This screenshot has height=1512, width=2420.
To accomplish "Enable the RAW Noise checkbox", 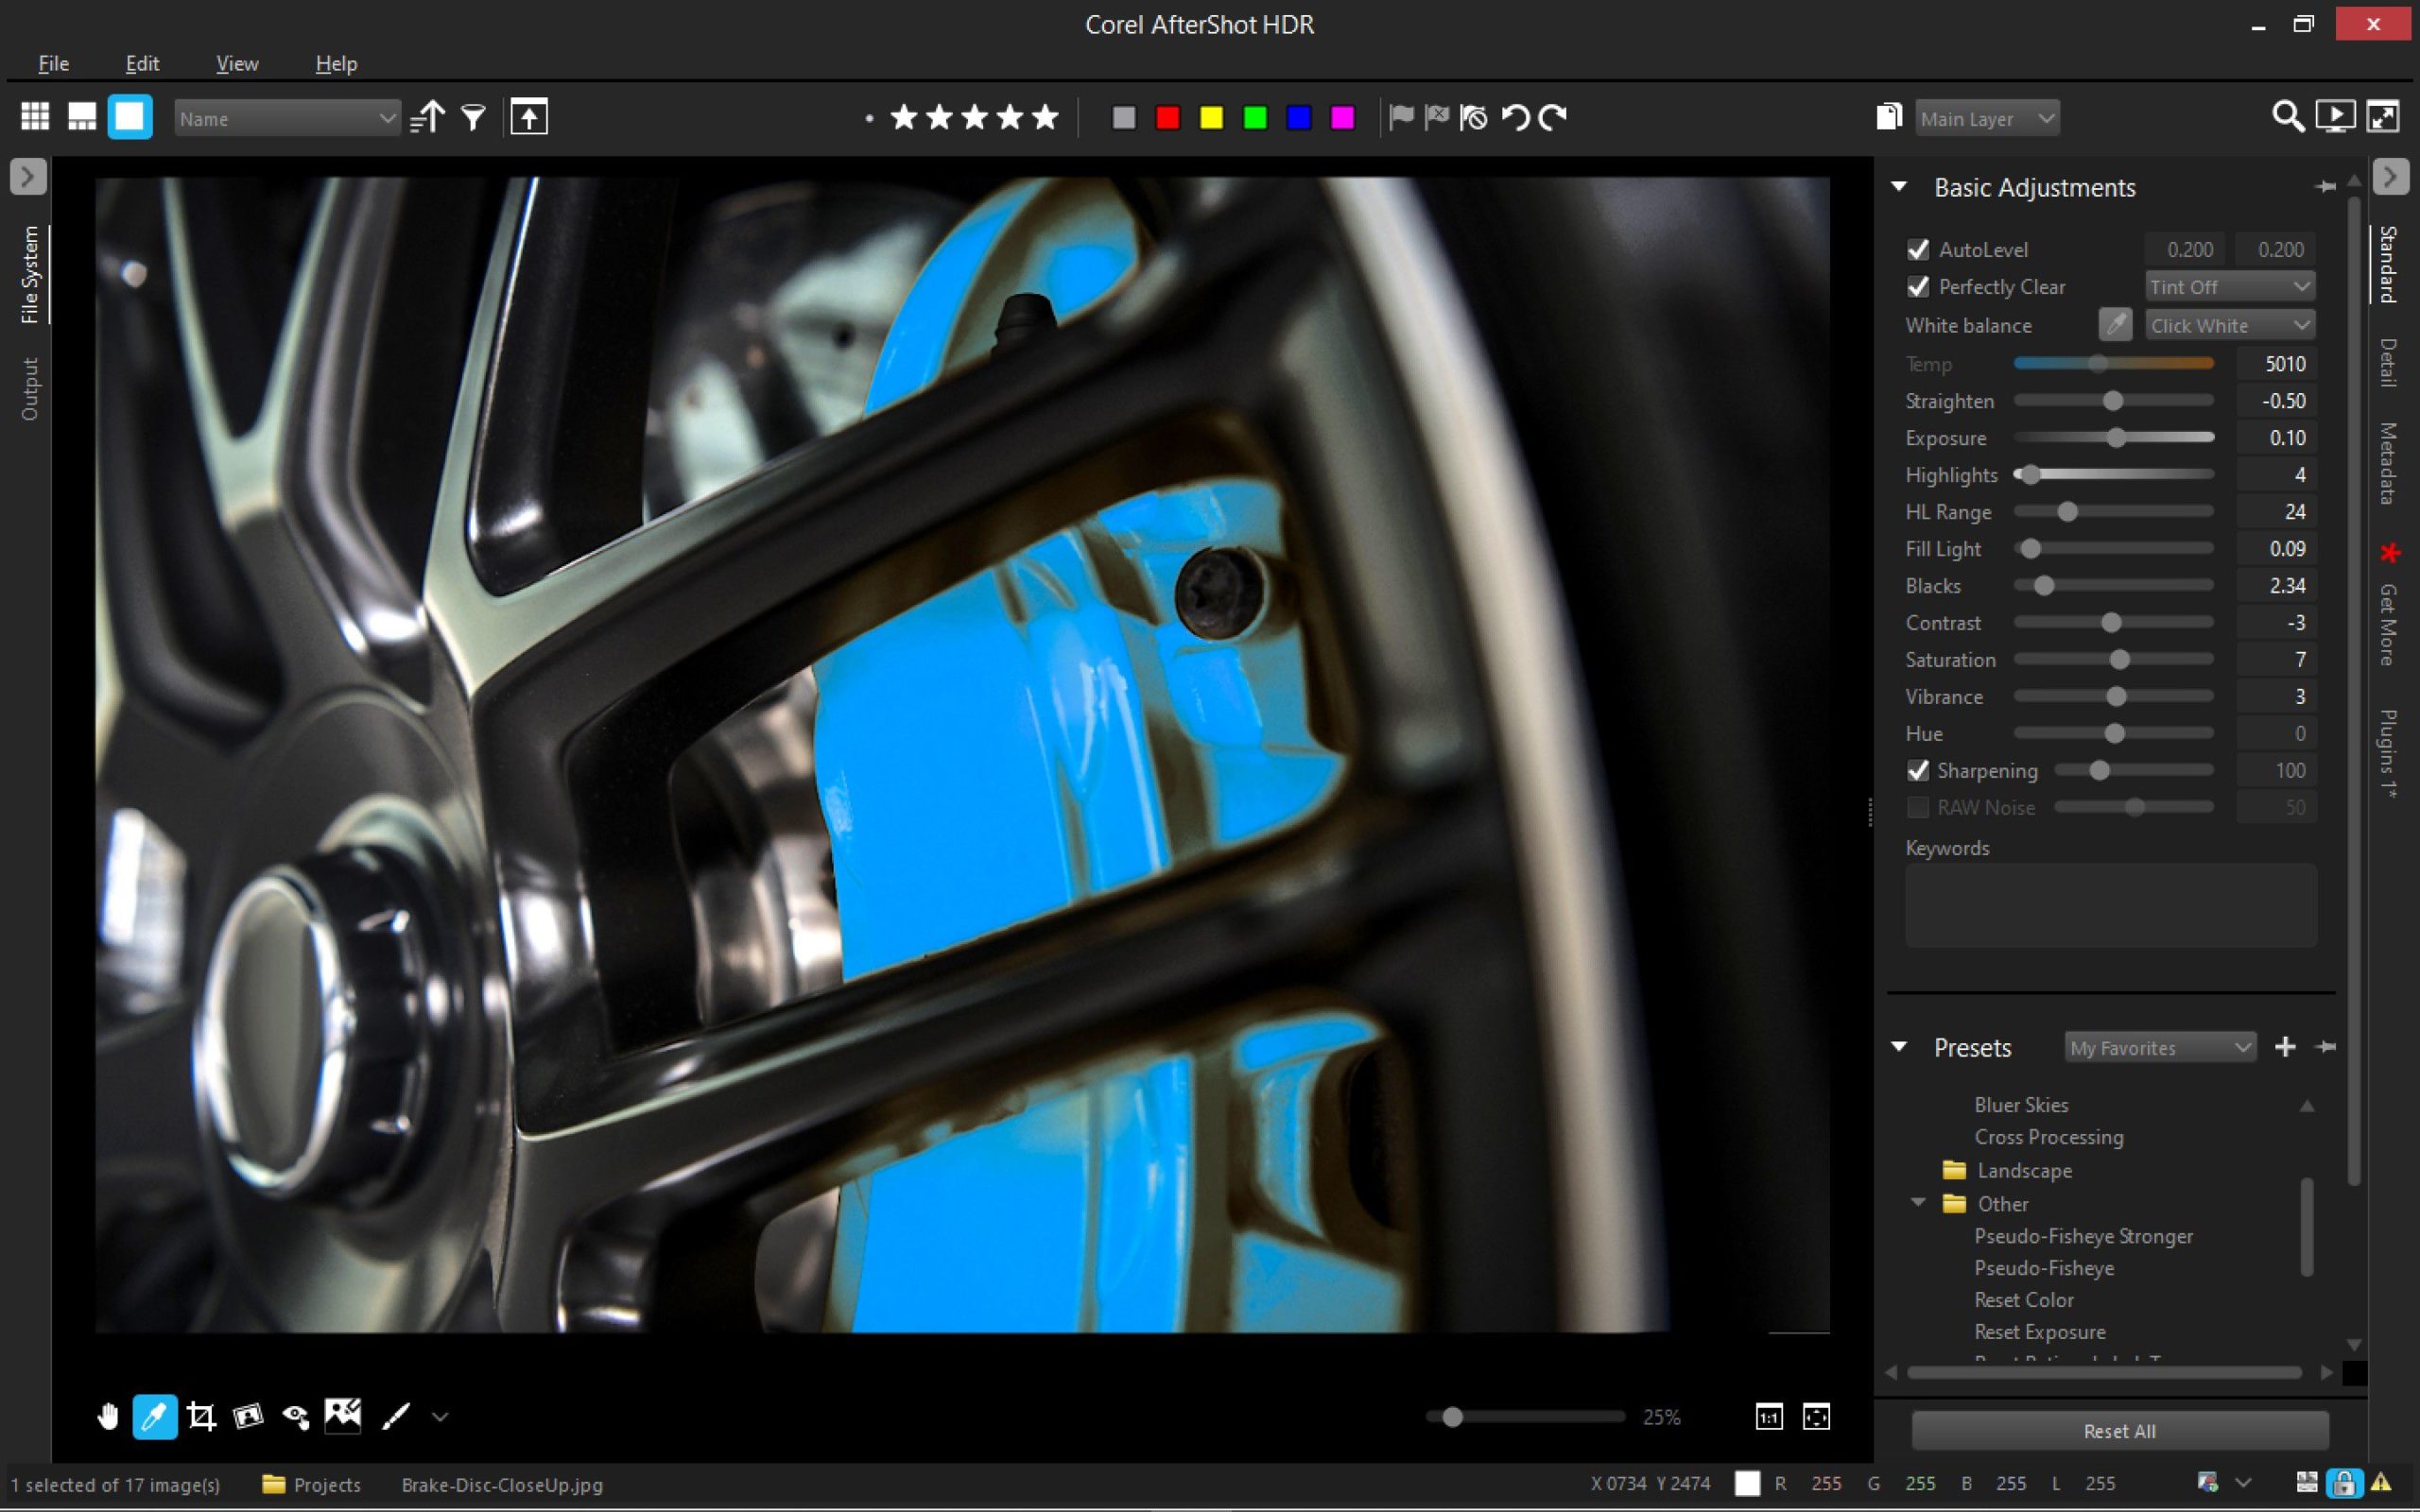I will [1917, 806].
